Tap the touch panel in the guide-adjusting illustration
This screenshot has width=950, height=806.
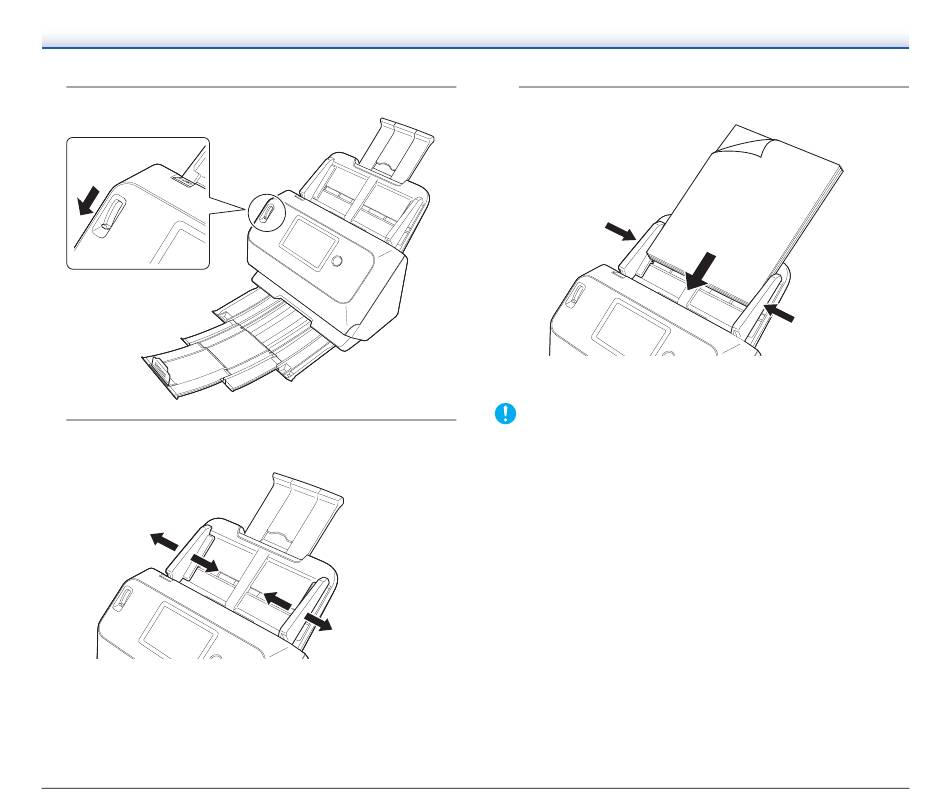click(179, 631)
